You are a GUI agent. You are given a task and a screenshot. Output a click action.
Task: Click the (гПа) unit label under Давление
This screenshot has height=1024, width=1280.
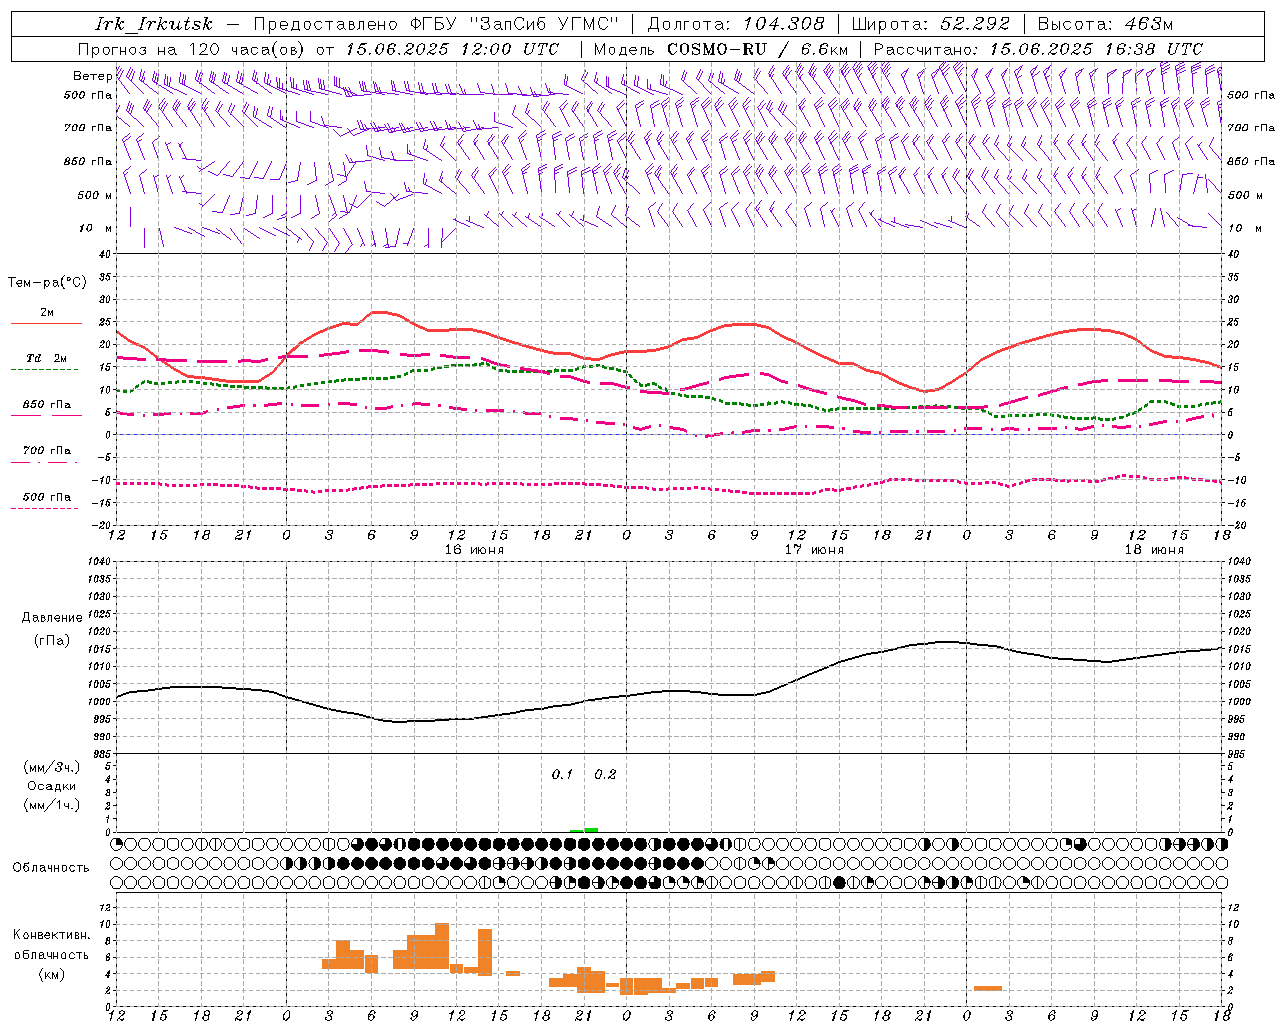[52, 640]
